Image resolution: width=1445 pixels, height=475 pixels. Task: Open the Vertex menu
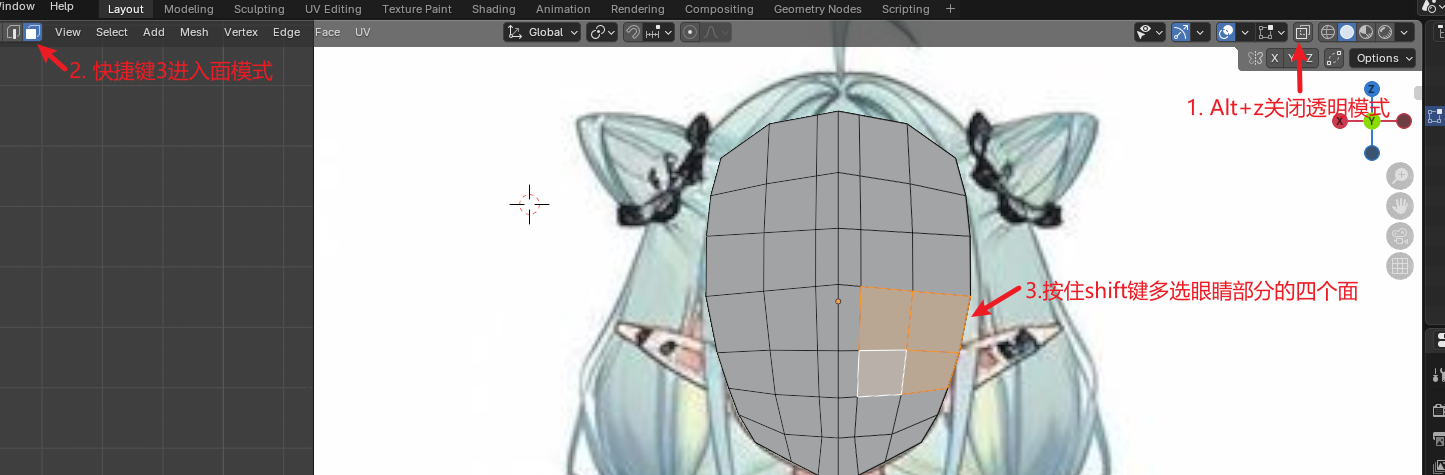click(241, 32)
